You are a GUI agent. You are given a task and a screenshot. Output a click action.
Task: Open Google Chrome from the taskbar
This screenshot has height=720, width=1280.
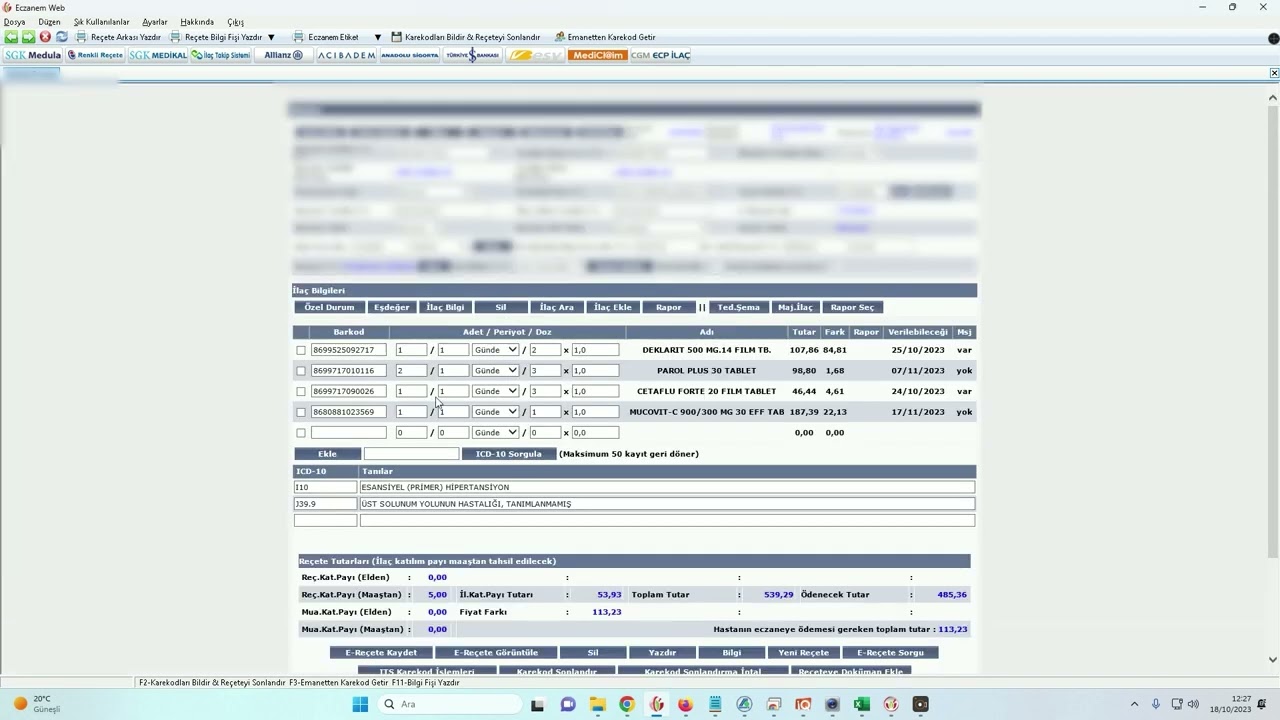coord(626,704)
